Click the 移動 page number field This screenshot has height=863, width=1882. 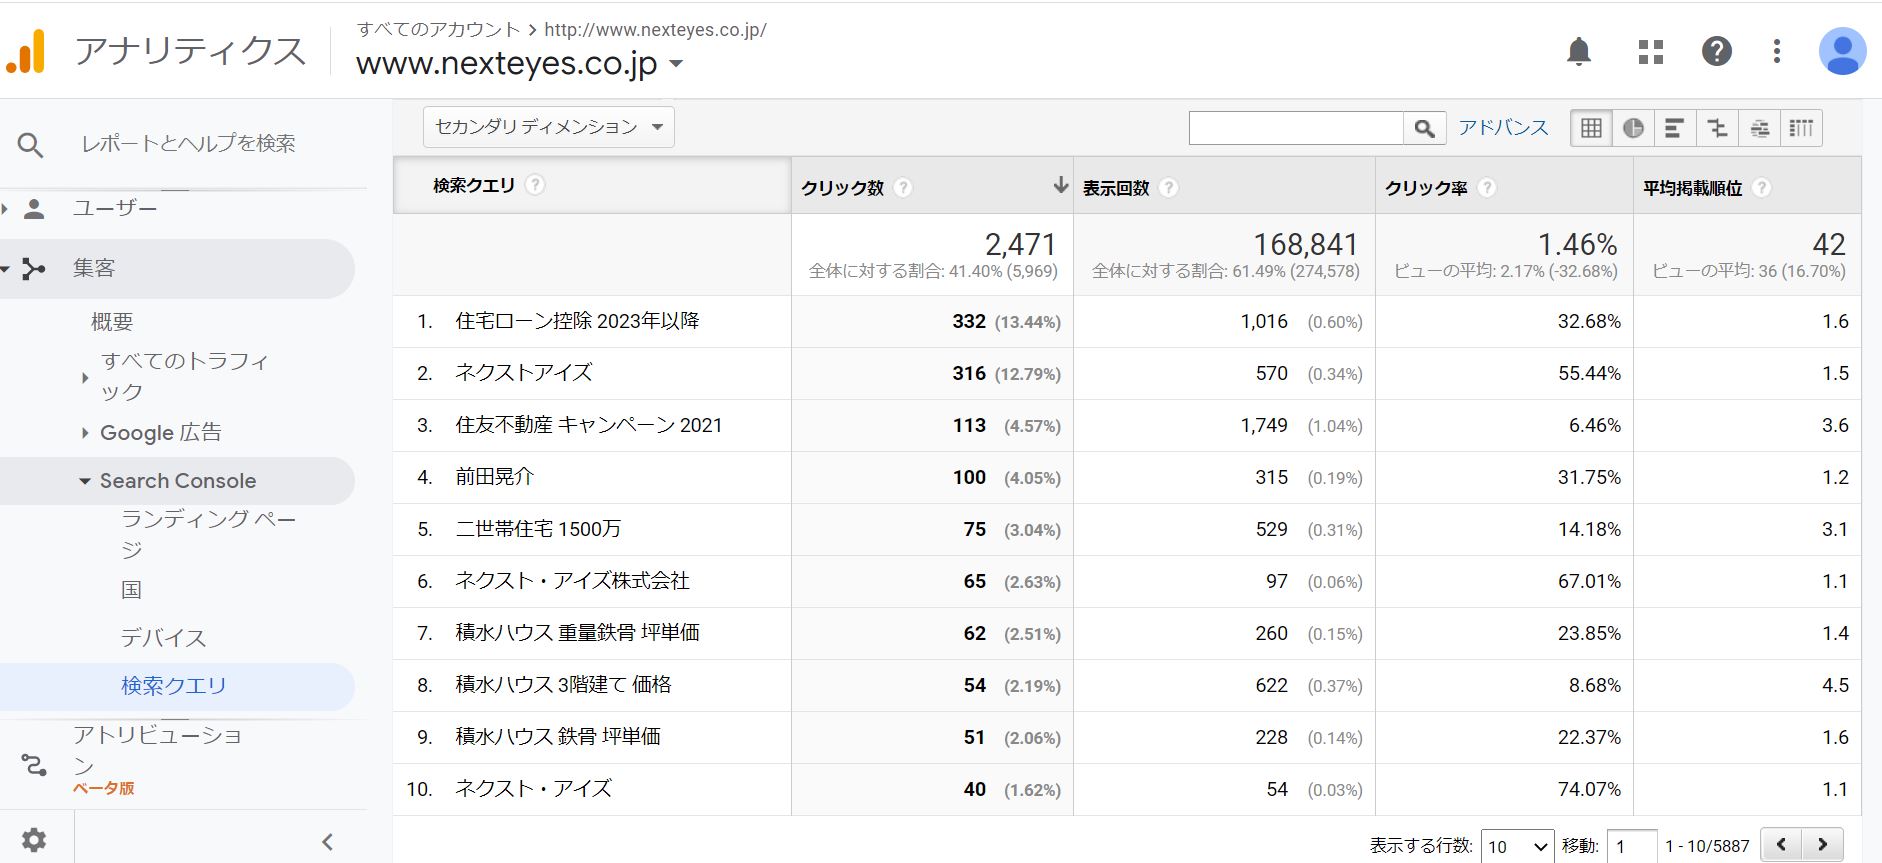(1631, 846)
